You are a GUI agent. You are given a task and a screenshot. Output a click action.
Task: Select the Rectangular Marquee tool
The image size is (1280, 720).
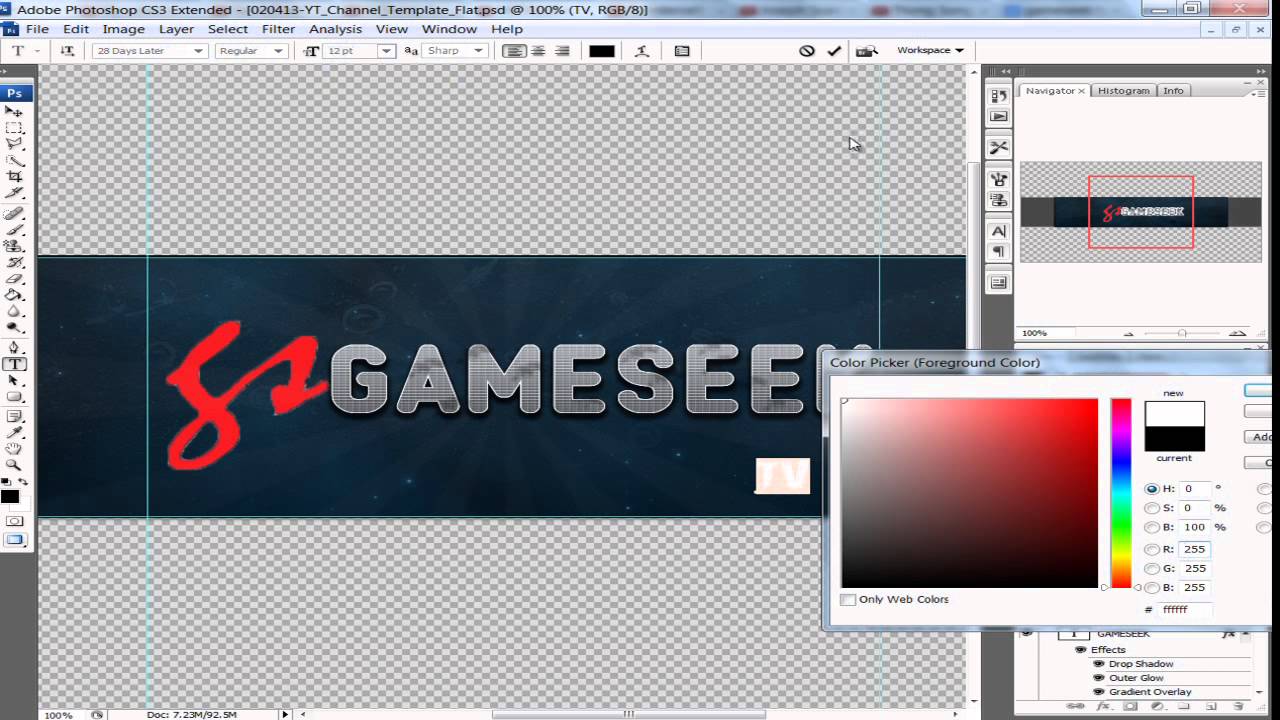click(14, 128)
